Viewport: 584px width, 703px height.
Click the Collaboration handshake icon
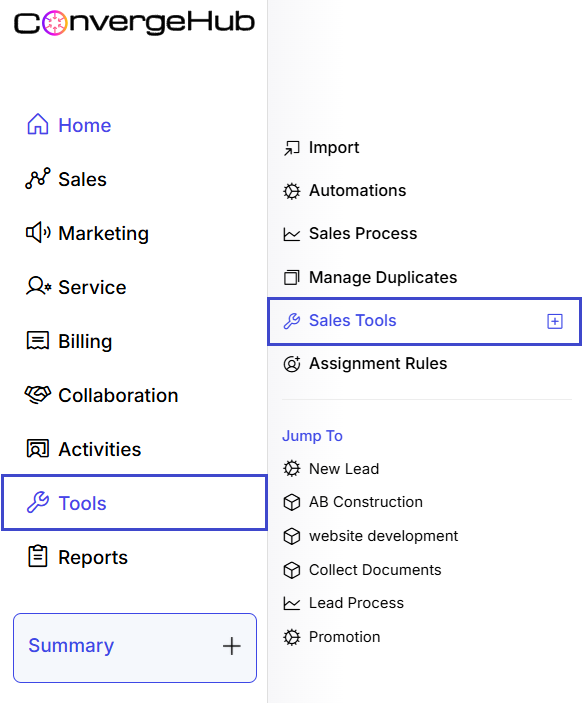coord(38,395)
